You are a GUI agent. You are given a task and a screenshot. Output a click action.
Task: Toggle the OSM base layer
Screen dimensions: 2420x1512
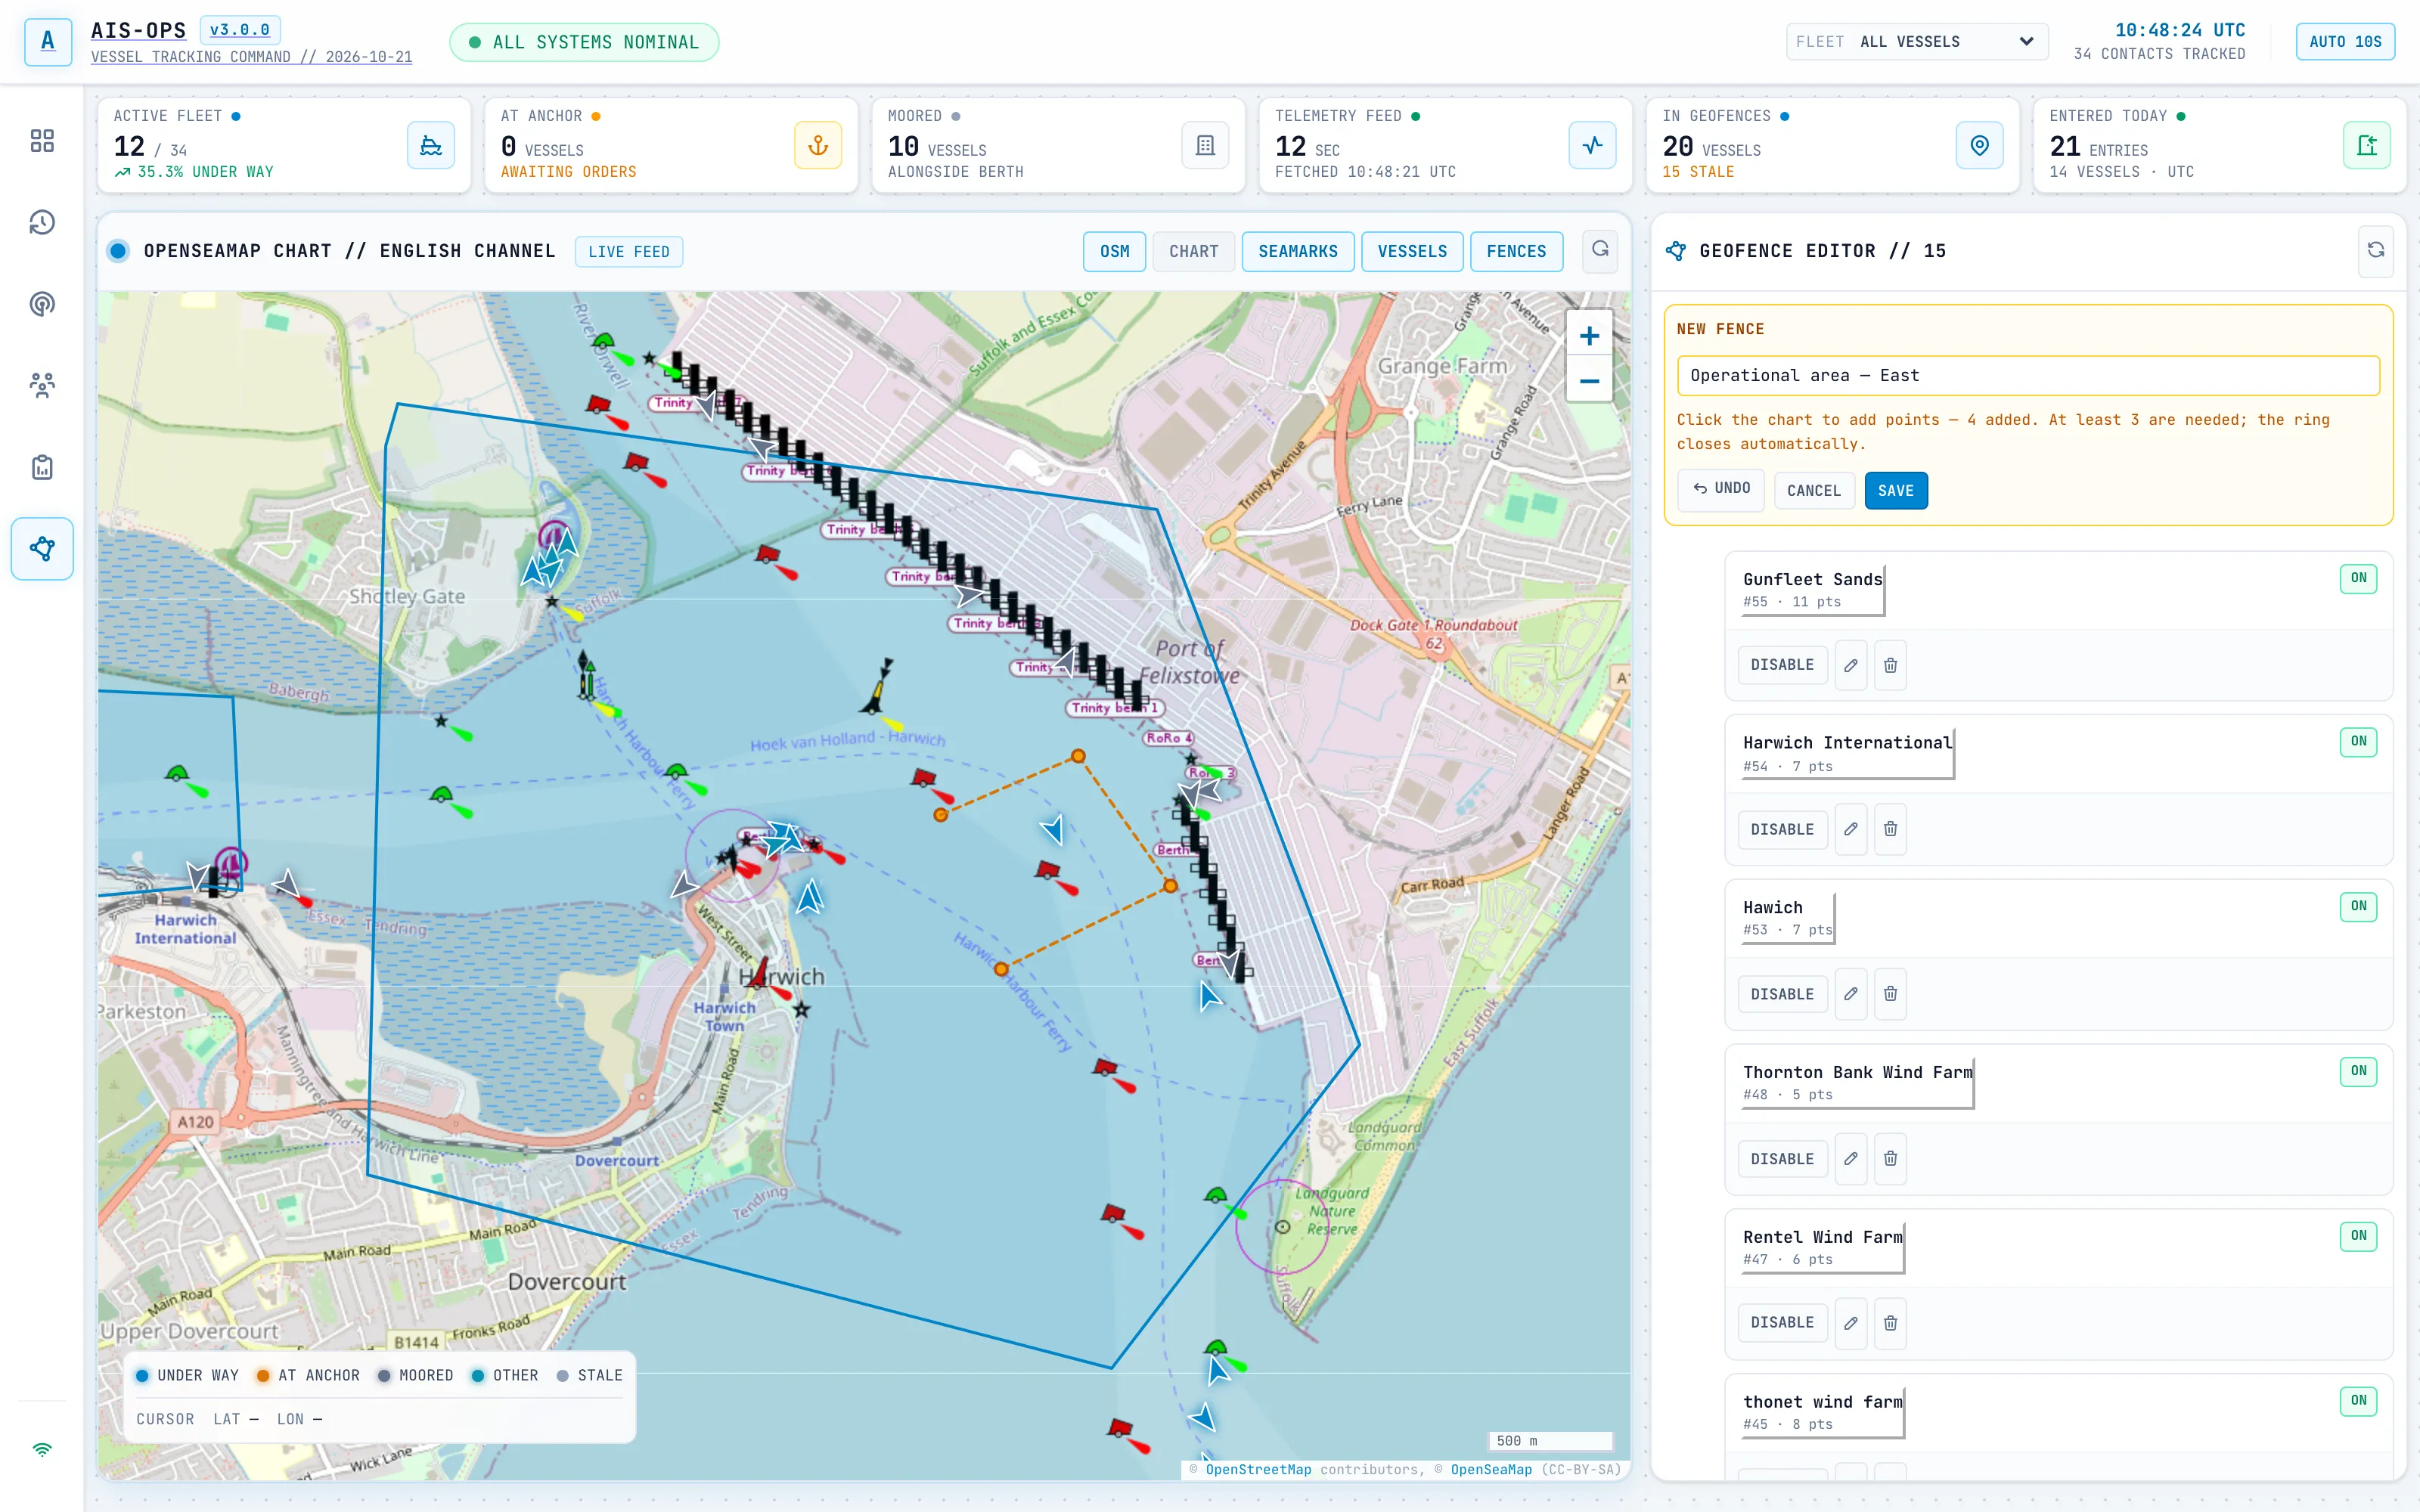[x=1114, y=251]
